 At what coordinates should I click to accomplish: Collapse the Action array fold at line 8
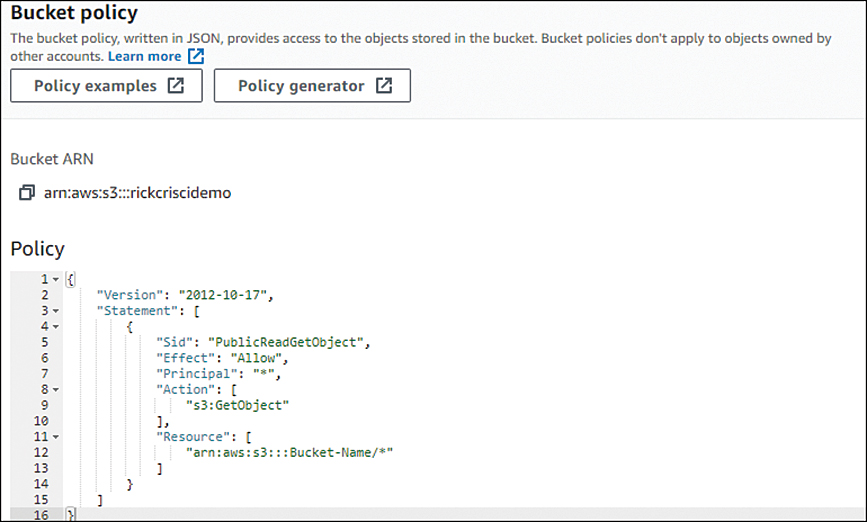tap(56, 389)
